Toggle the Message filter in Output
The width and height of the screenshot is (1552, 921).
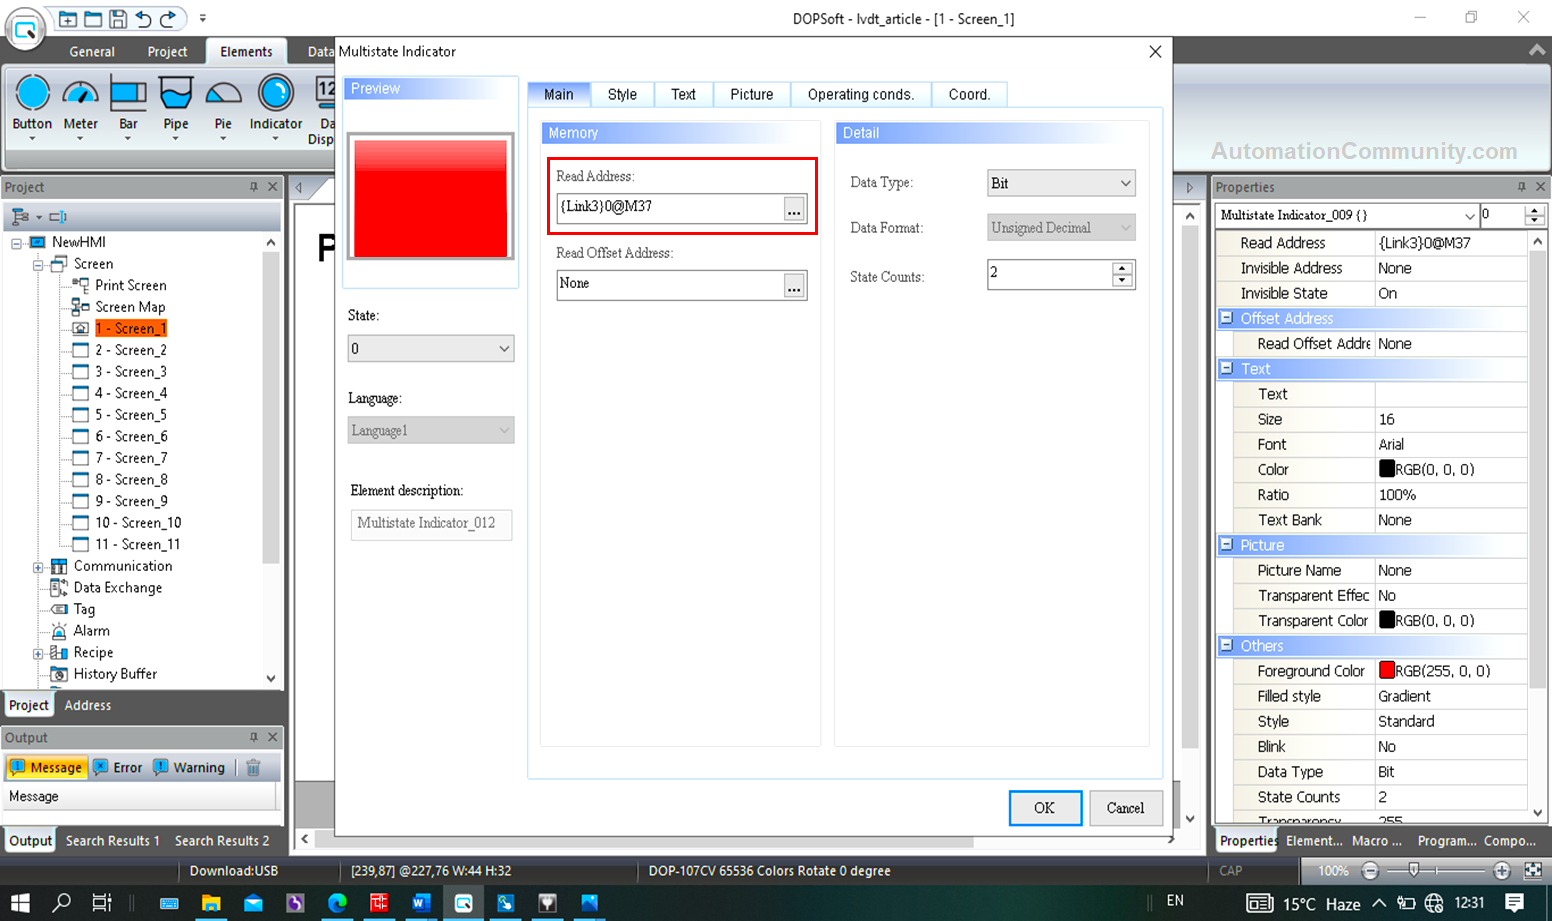46,768
